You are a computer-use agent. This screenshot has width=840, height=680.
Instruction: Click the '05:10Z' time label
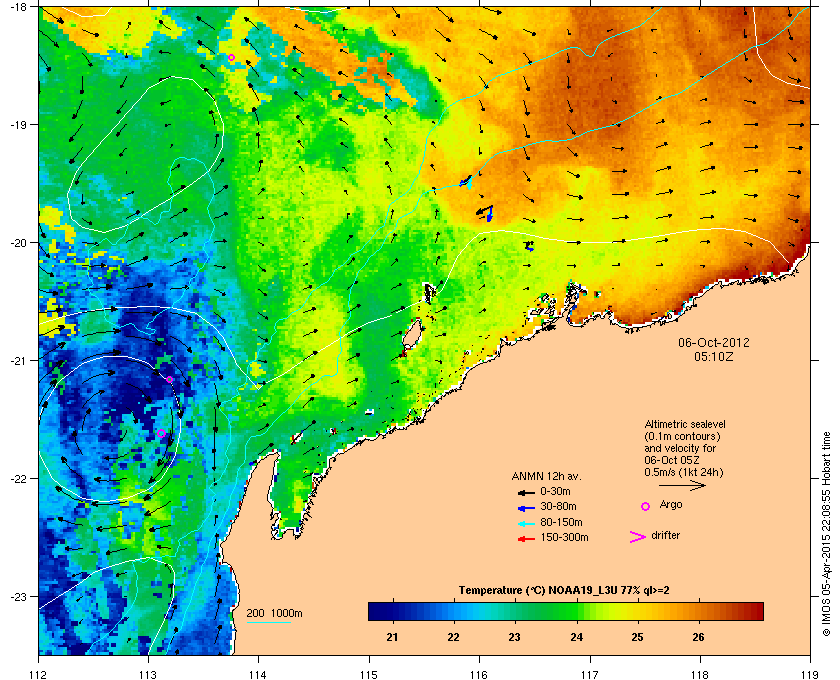[714, 356]
